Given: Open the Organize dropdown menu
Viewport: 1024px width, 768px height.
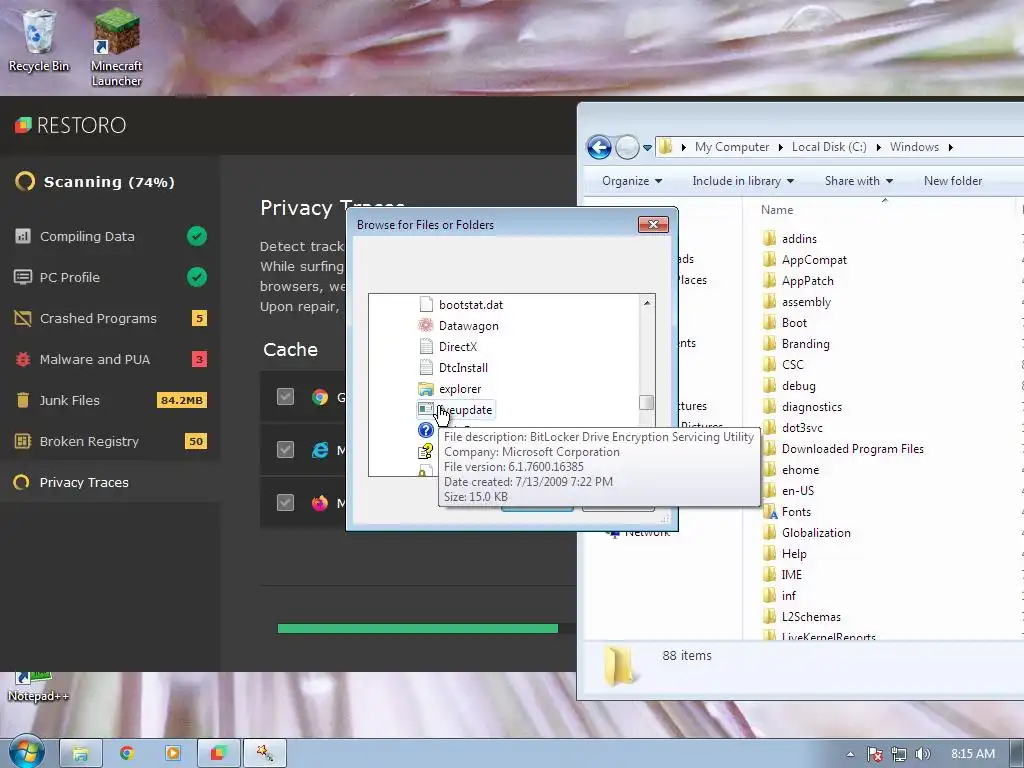Looking at the screenshot, I should [x=632, y=181].
